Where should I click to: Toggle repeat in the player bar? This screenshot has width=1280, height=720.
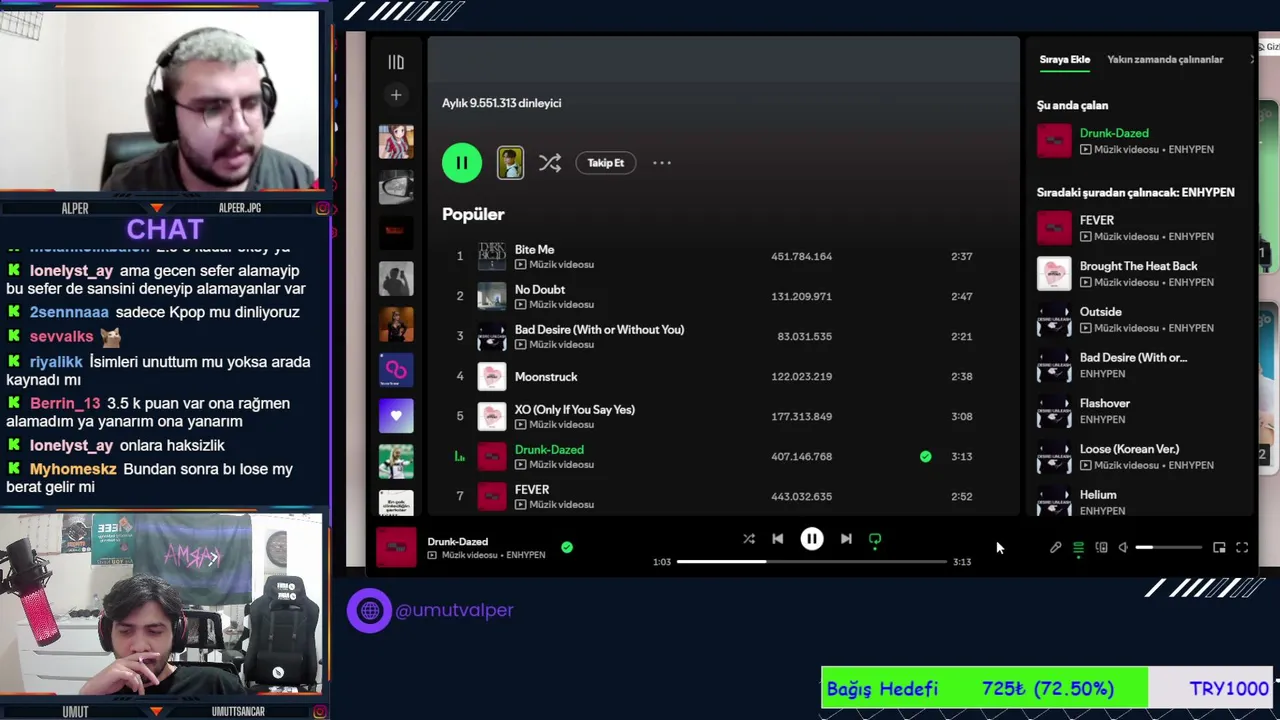(875, 539)
